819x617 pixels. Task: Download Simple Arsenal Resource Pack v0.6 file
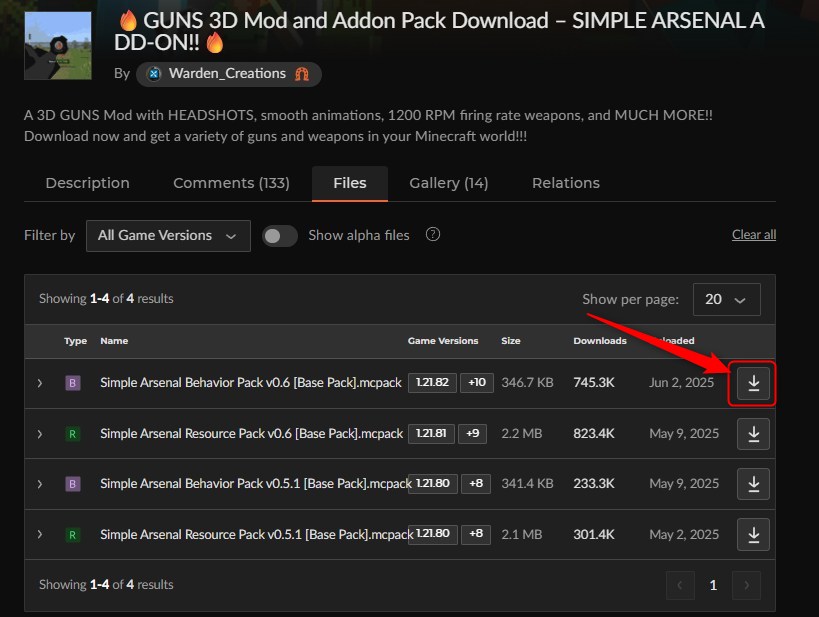point(753,434)
